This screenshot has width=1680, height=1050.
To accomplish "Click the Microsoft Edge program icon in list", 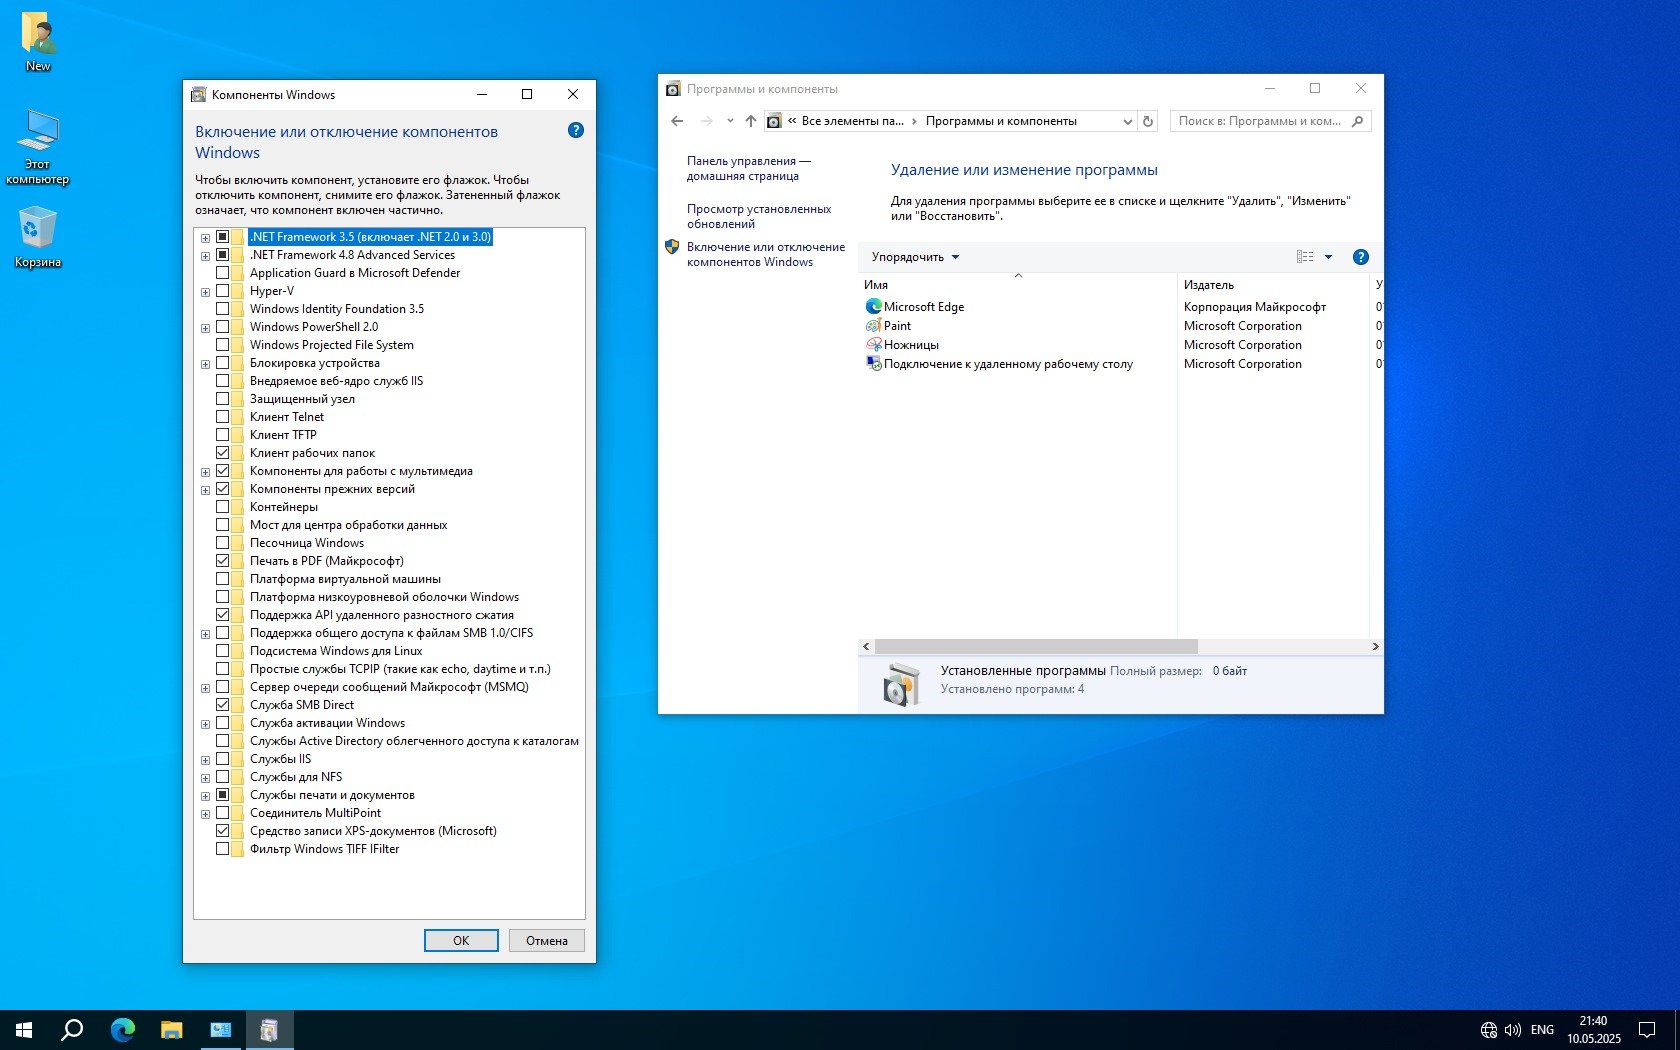I will (x=874, y=307).
